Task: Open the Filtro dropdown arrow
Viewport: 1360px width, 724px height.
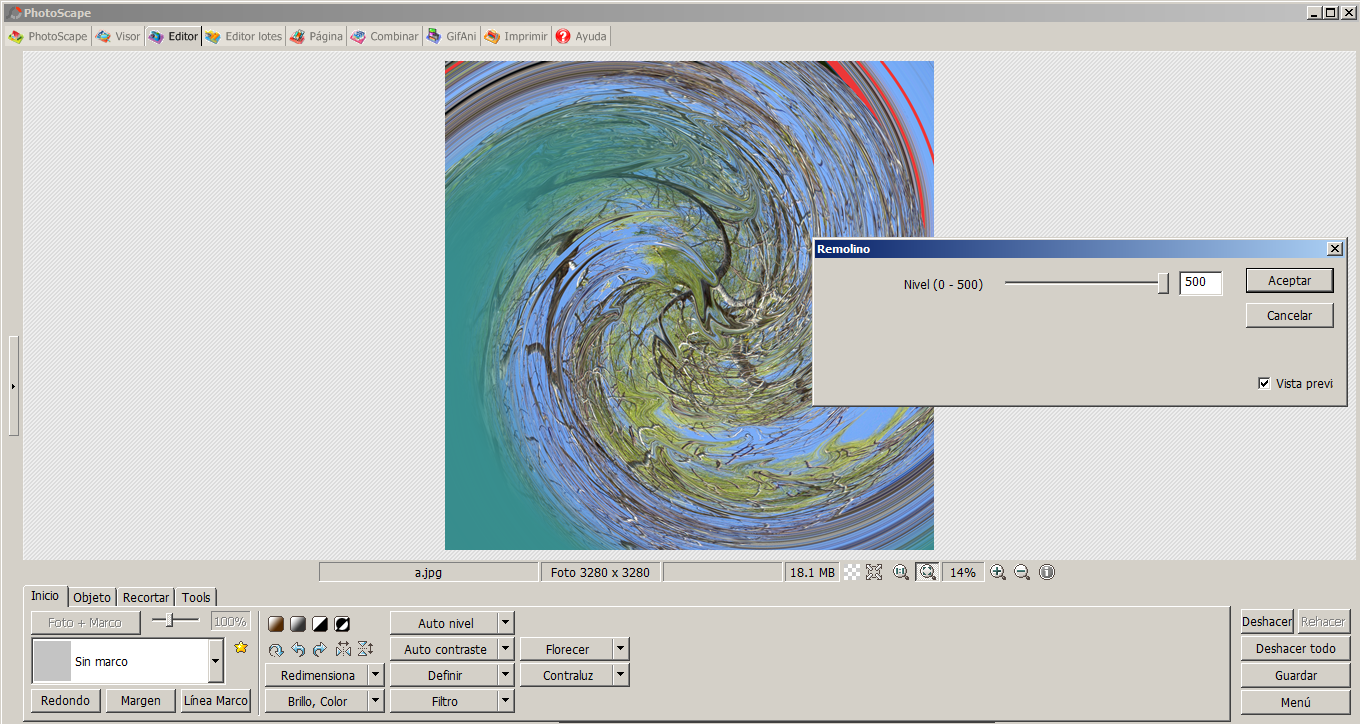Action: point(505,701)
